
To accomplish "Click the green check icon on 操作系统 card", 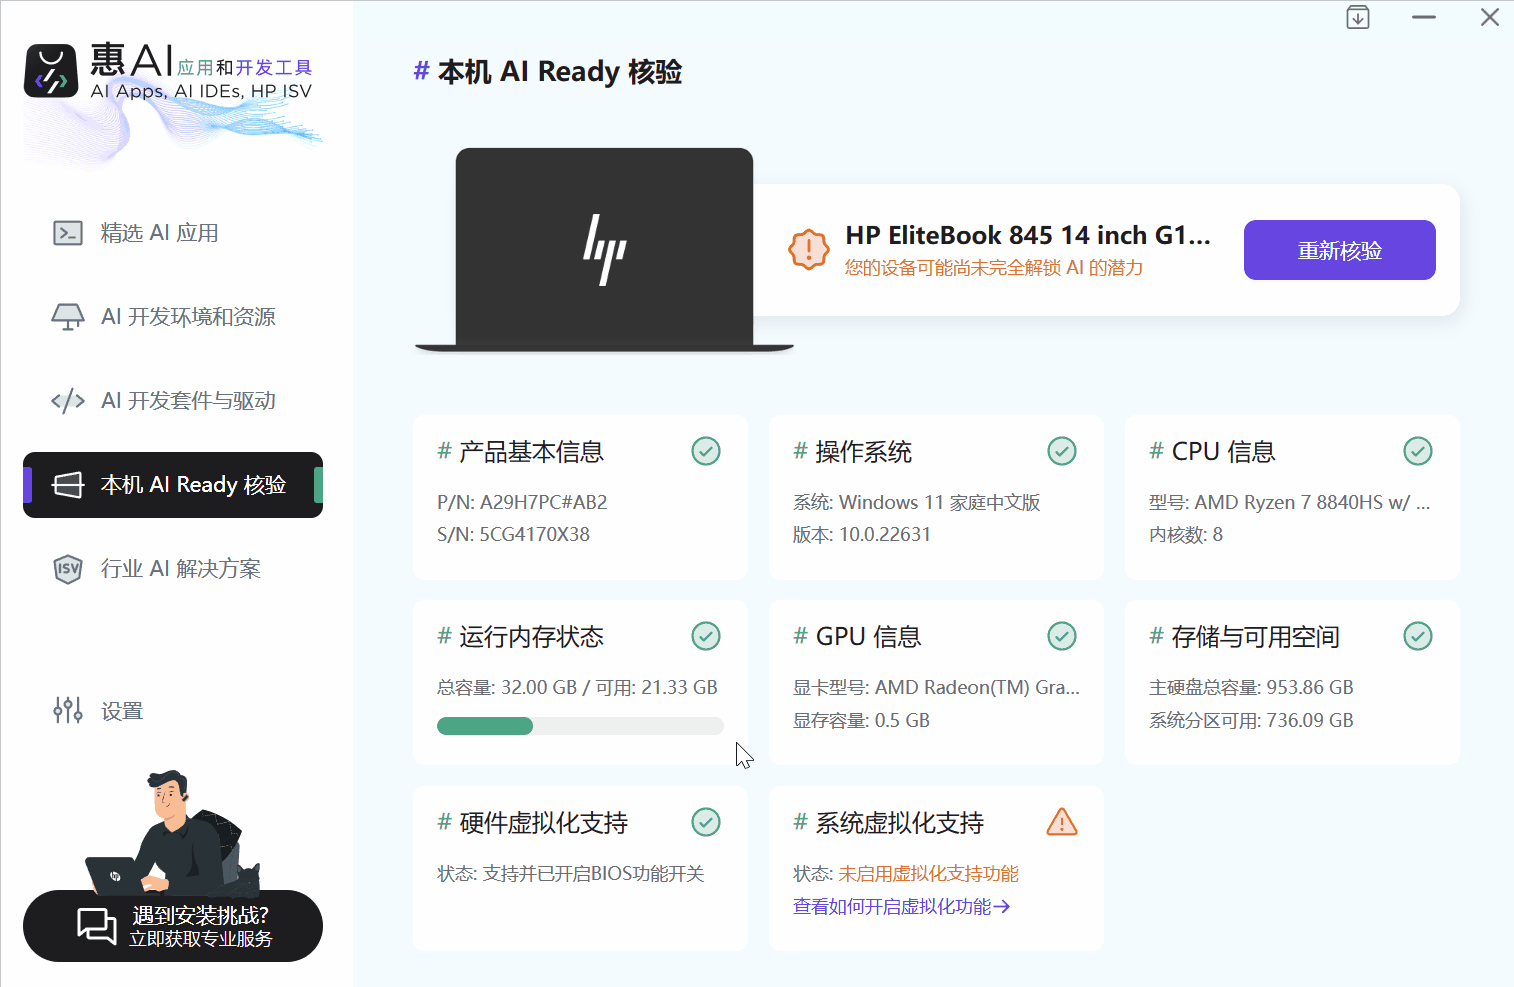I will coord(1062,451).
